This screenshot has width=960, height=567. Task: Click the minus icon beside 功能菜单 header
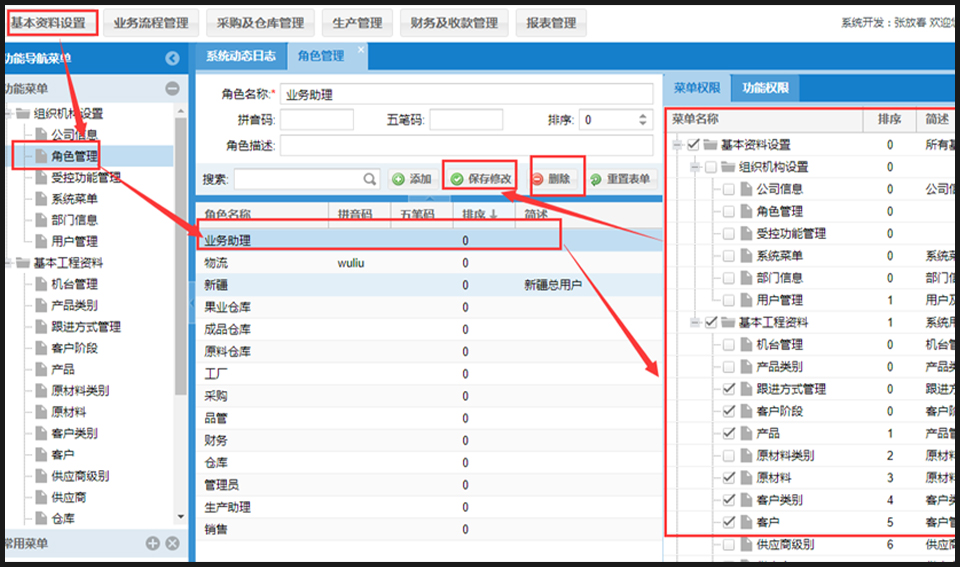coord(172,89)
